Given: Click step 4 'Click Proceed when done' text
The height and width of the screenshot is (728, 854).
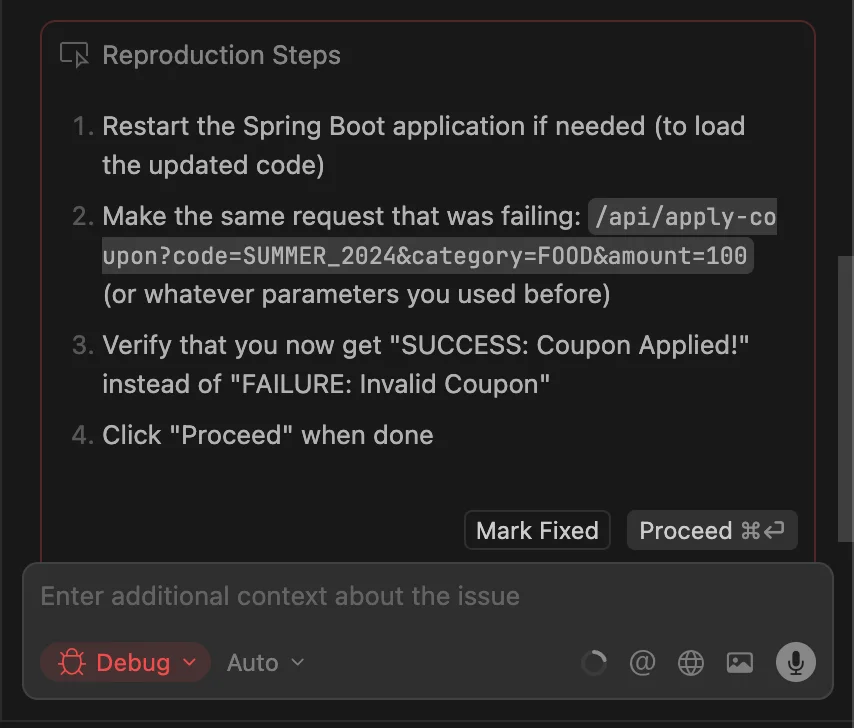Looking at the screenshot, I should pos(267,435).
